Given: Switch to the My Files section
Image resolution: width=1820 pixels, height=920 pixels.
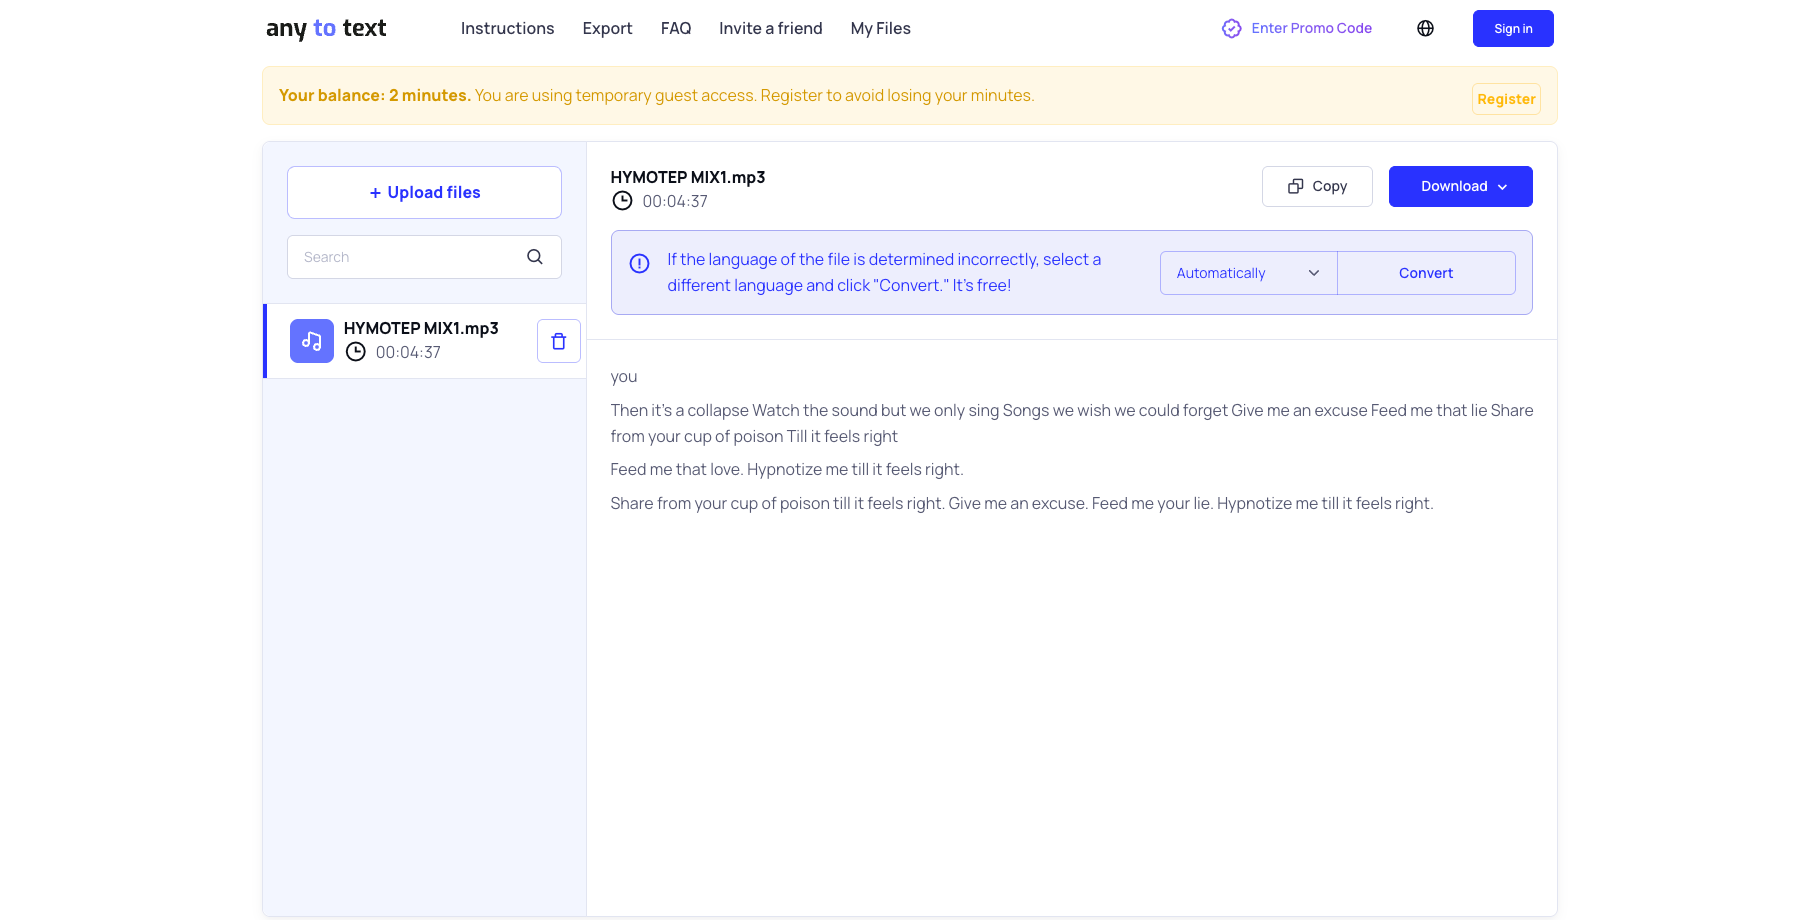Looking at the screenshot, I should point(880,28).
